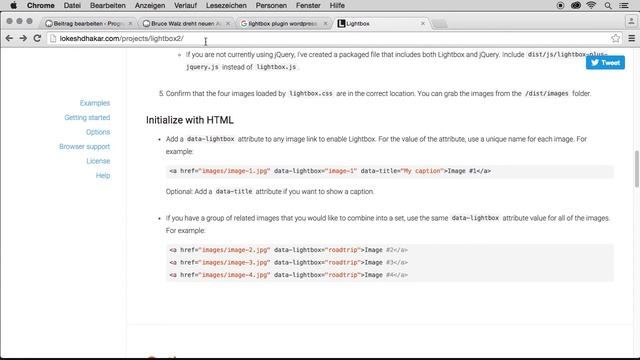Close the Beitrag bearbeiten tab
Screen dimensions: 640x360
click(x=130, y=24)
